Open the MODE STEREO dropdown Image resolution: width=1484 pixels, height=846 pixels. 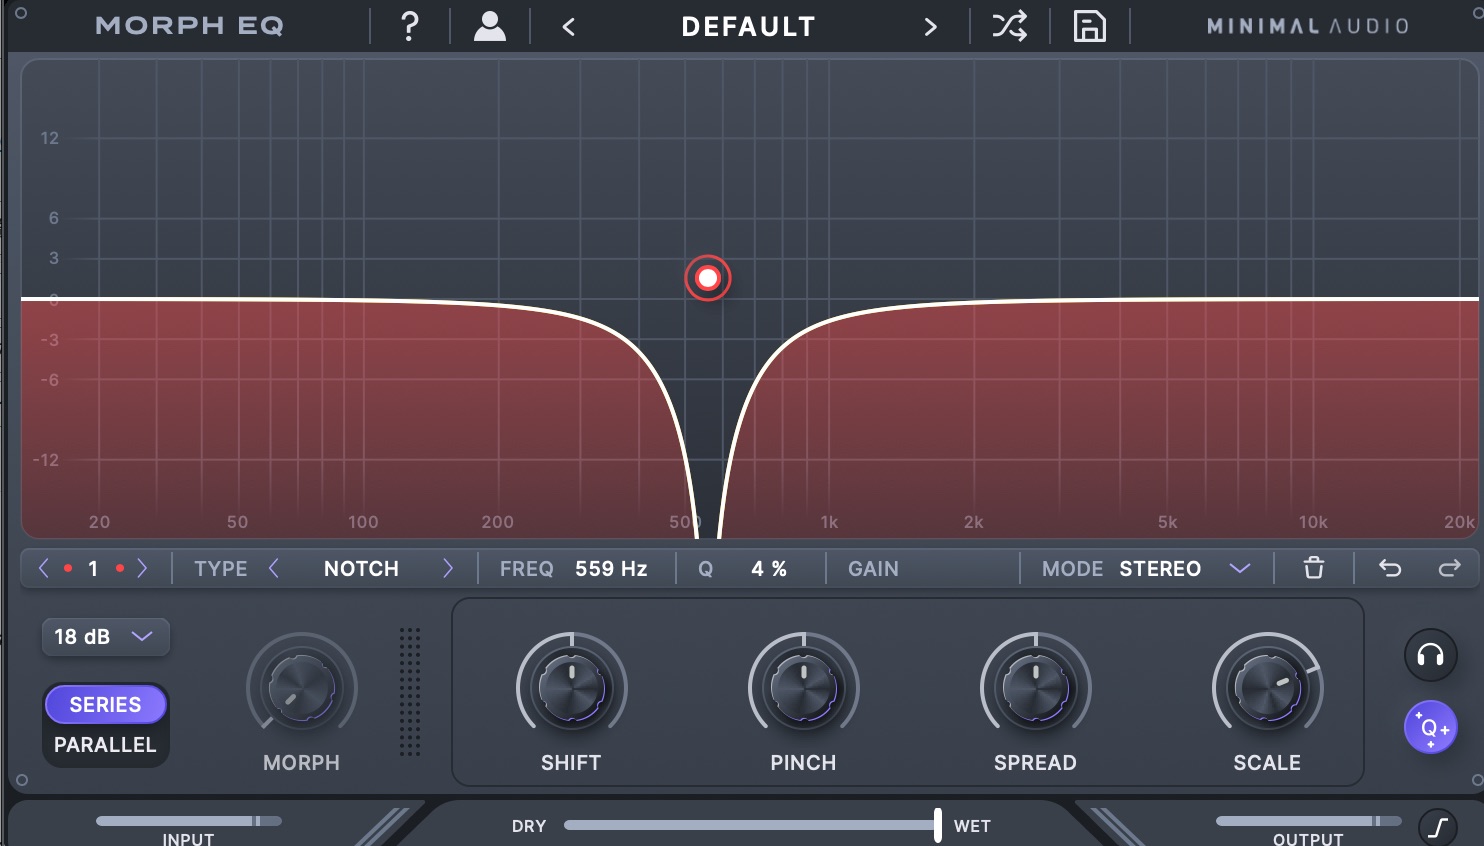[1240, 568]
